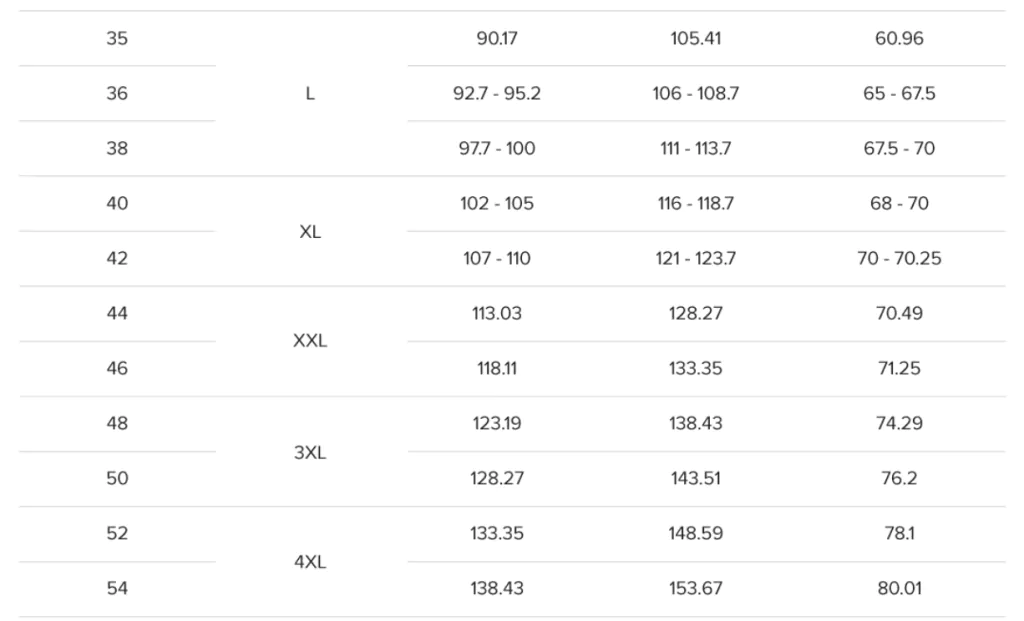This screenshot has width=1024, height=621.
Task: Click the XXL size label
Action: tap(310, 341)
